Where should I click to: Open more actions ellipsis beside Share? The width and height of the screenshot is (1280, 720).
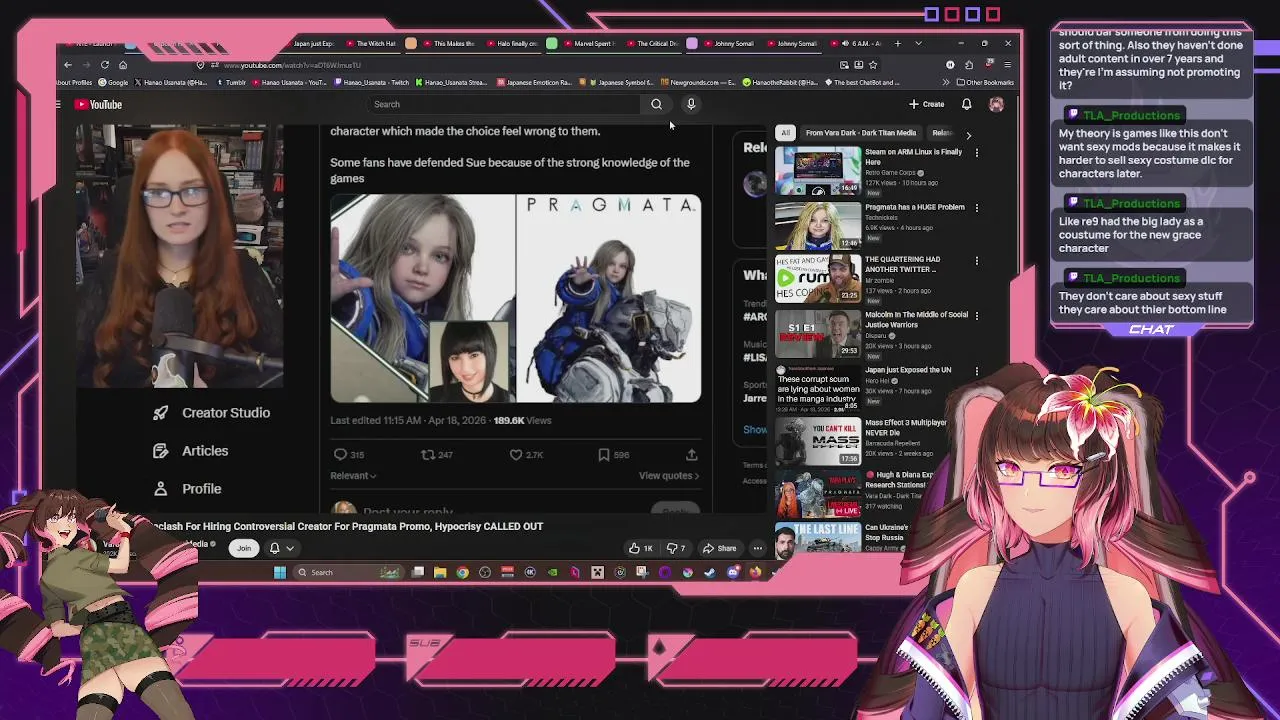757,548
